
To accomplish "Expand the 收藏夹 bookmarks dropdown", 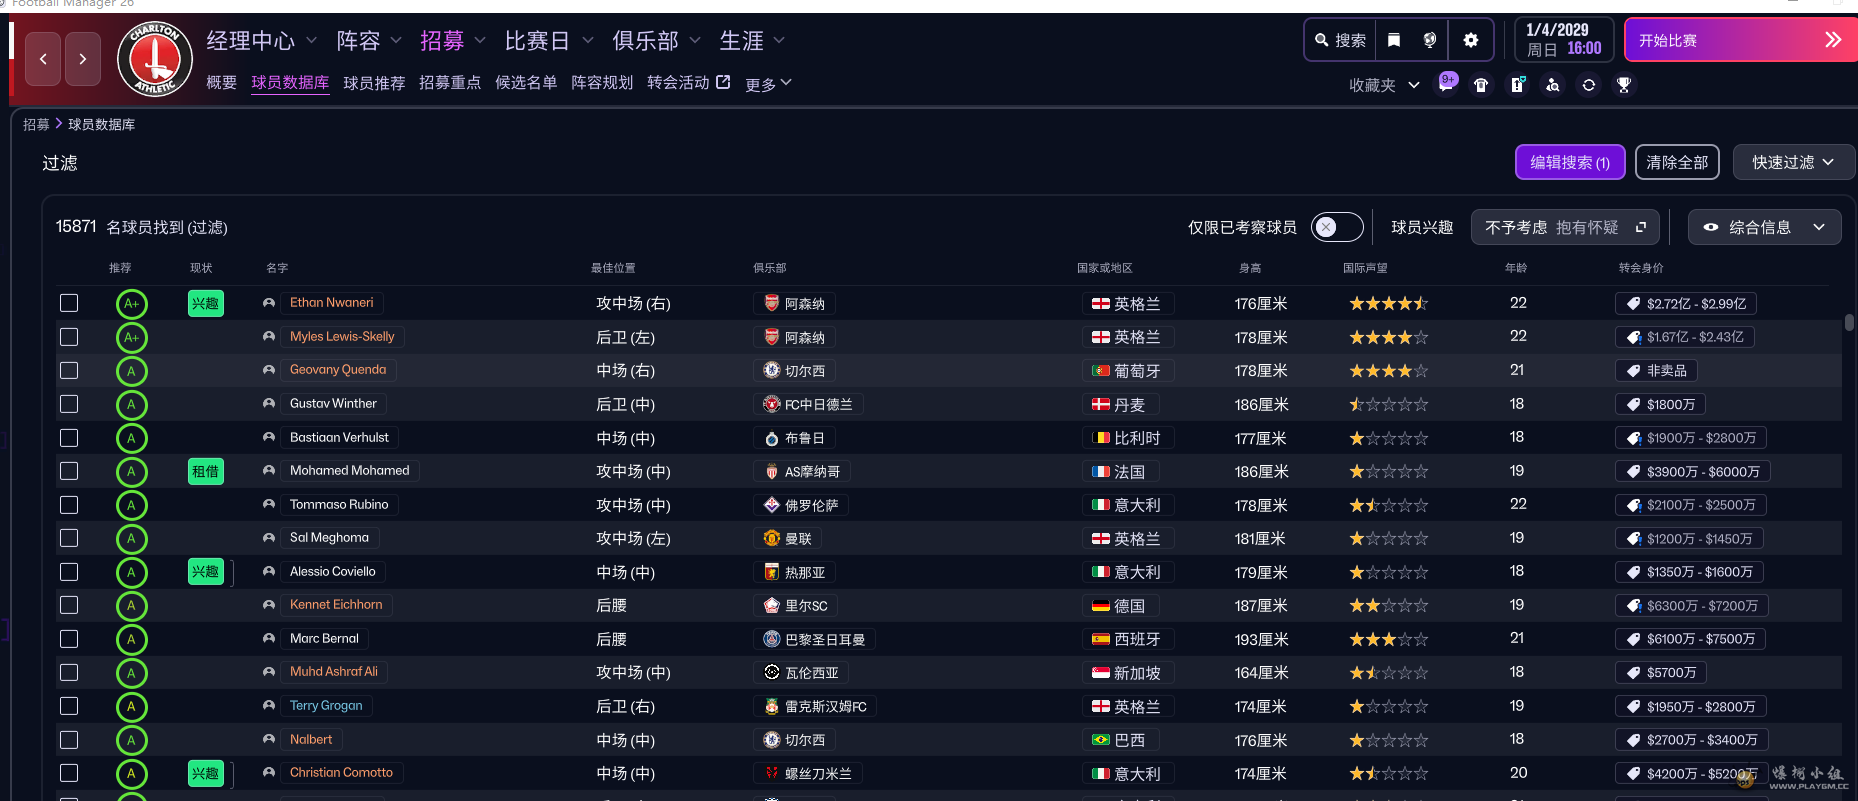I will pos(1384,85).
